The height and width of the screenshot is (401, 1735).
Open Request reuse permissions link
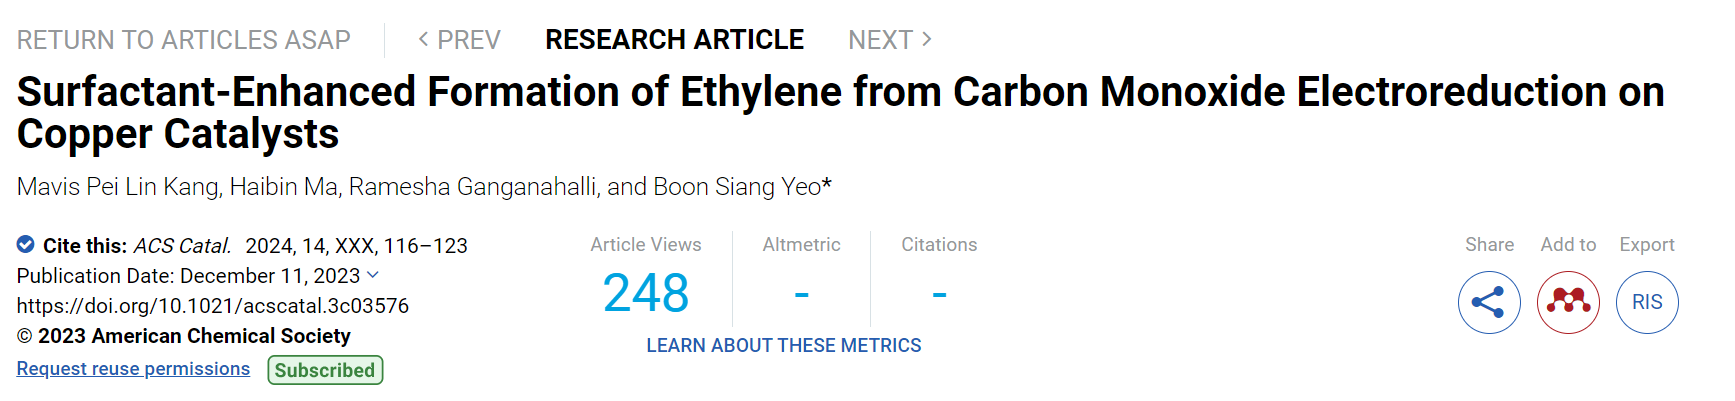pos(133,369)
